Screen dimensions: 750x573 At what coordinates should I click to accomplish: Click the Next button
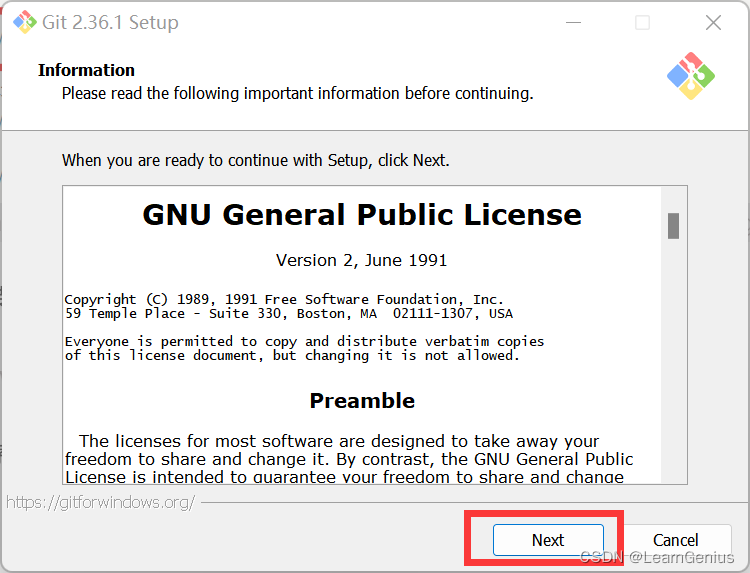point(548,540)
